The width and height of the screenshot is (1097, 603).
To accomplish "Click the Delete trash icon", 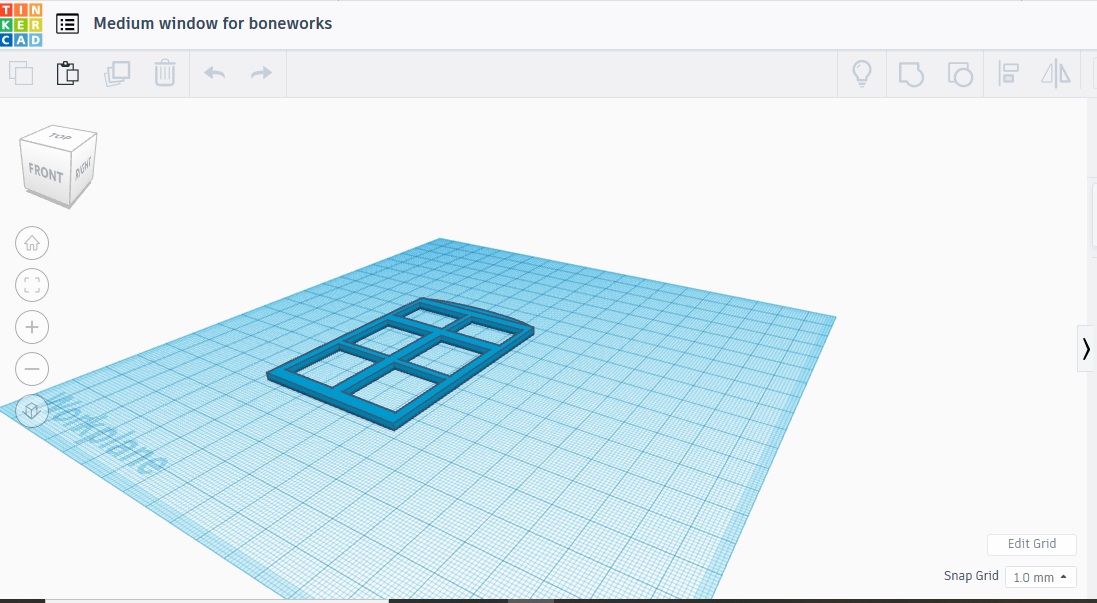I will [x=164, y=73].
